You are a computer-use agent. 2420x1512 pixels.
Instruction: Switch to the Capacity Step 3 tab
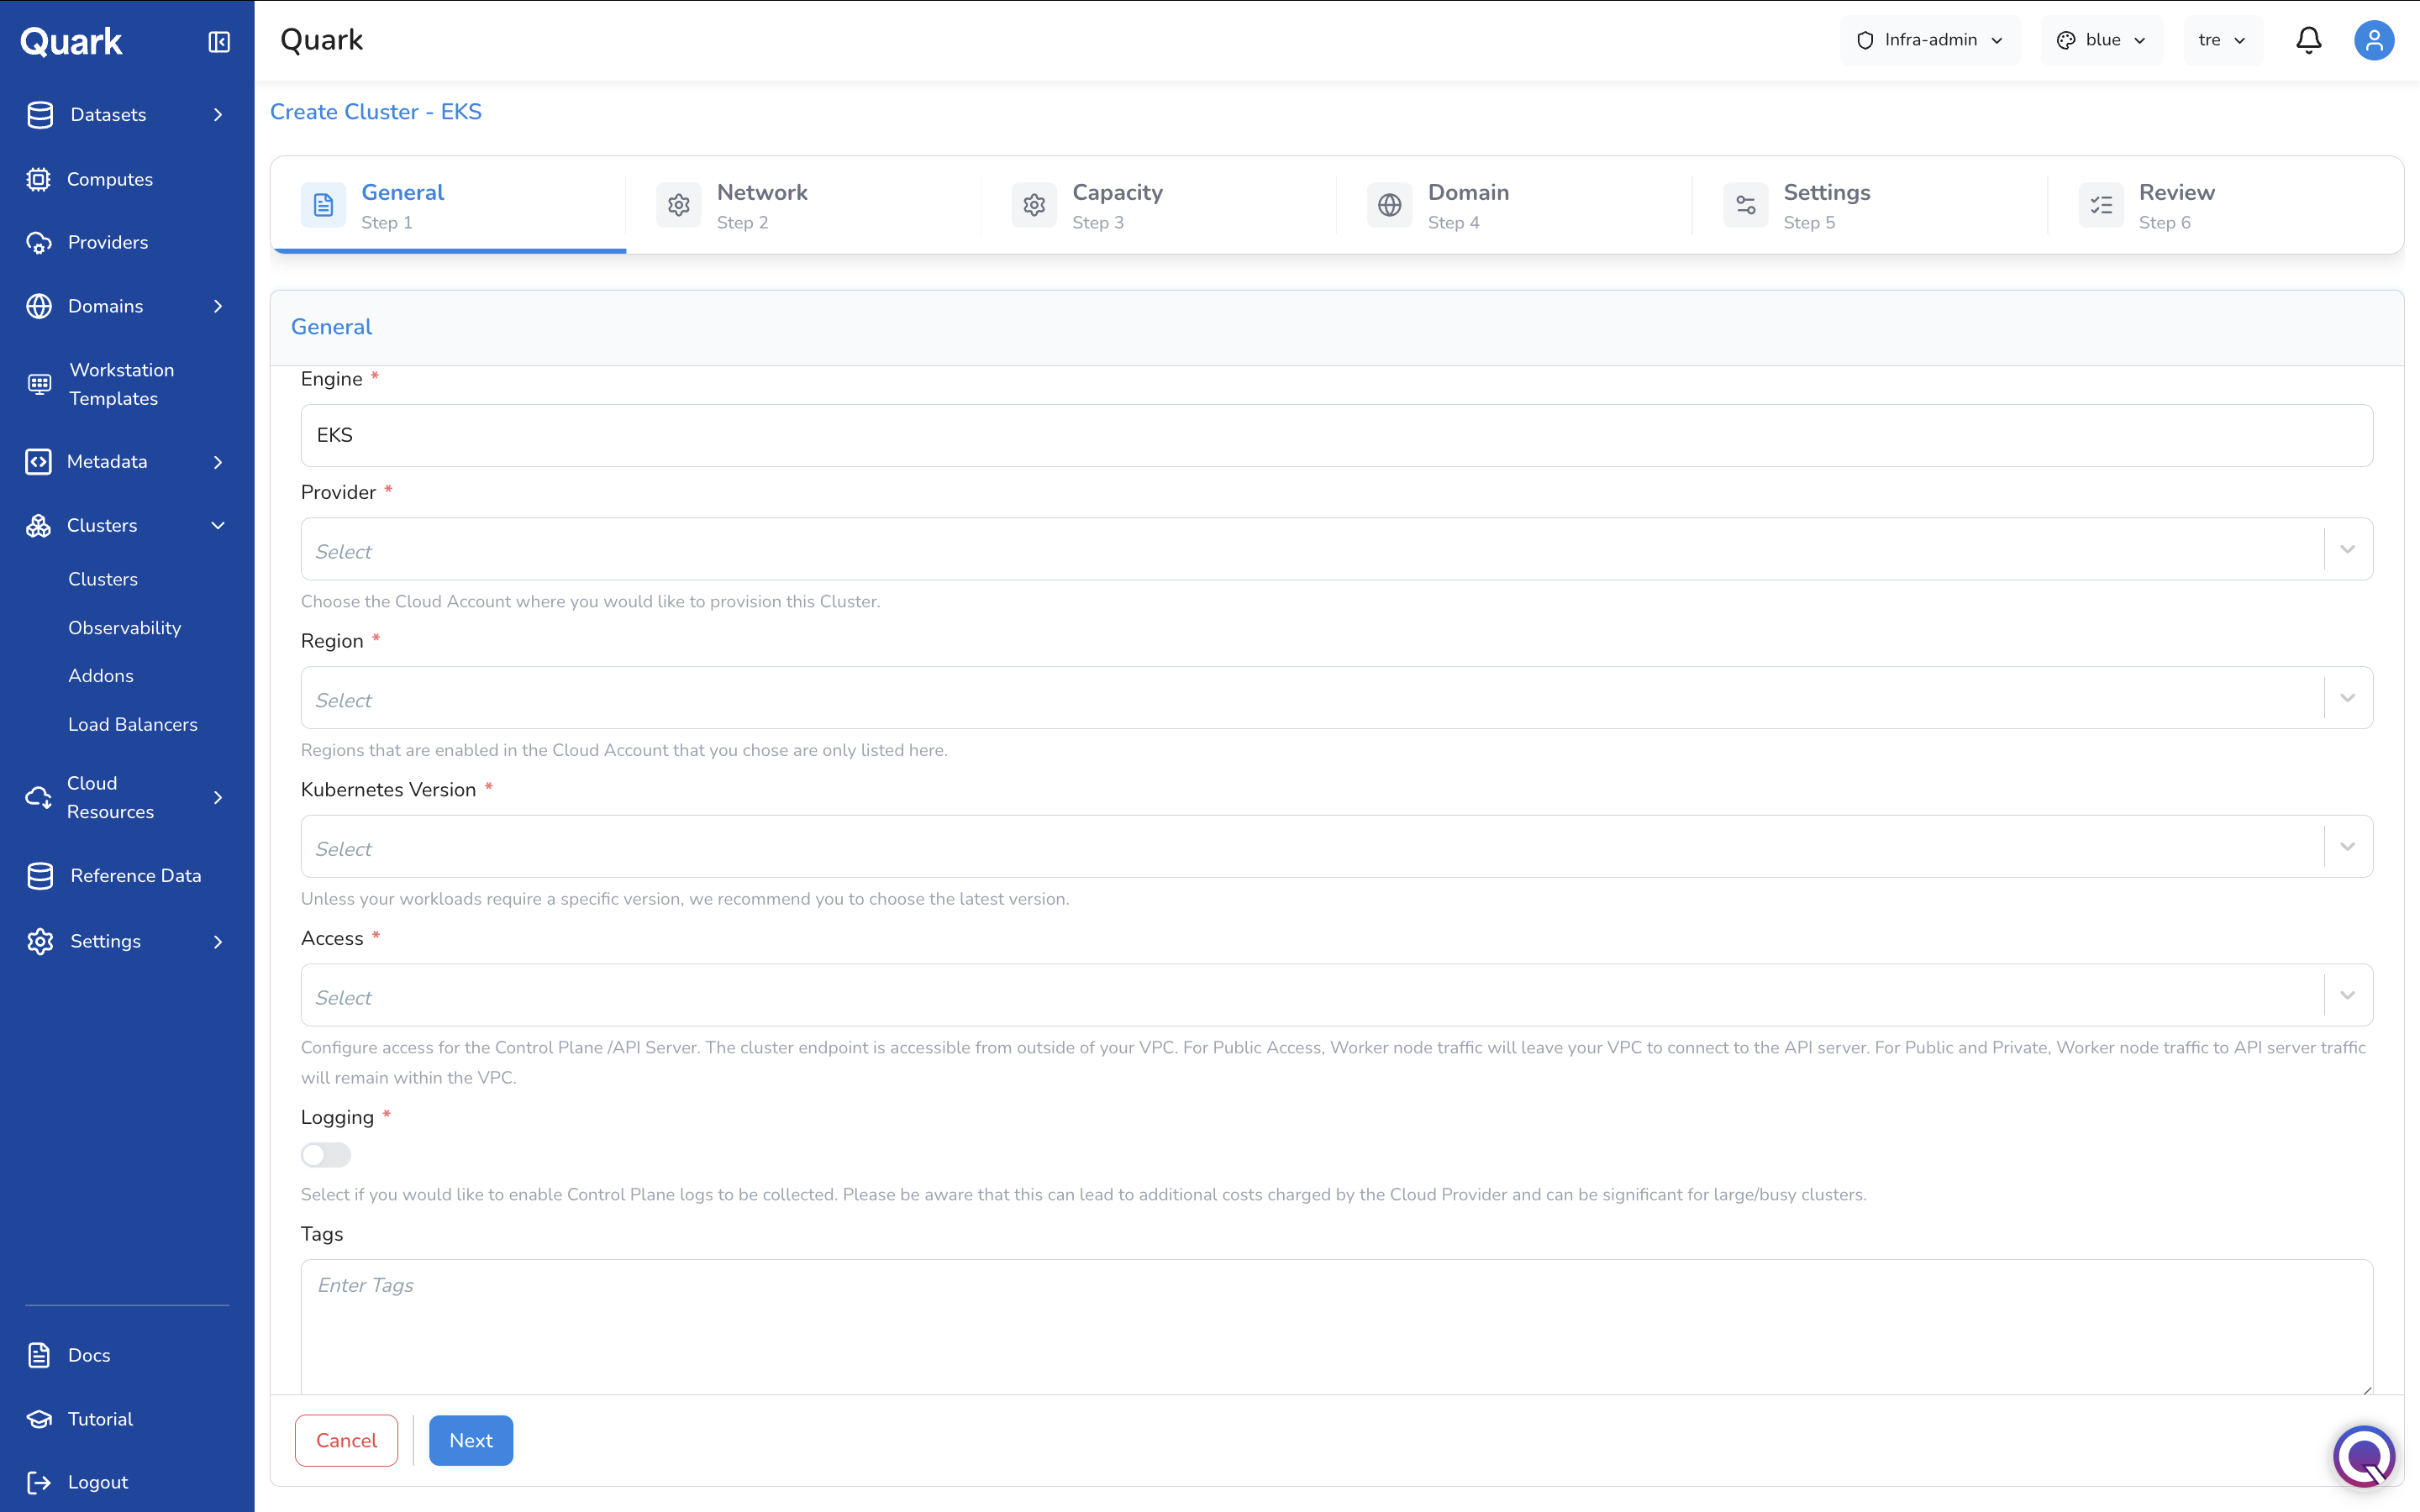point(1159,205)
